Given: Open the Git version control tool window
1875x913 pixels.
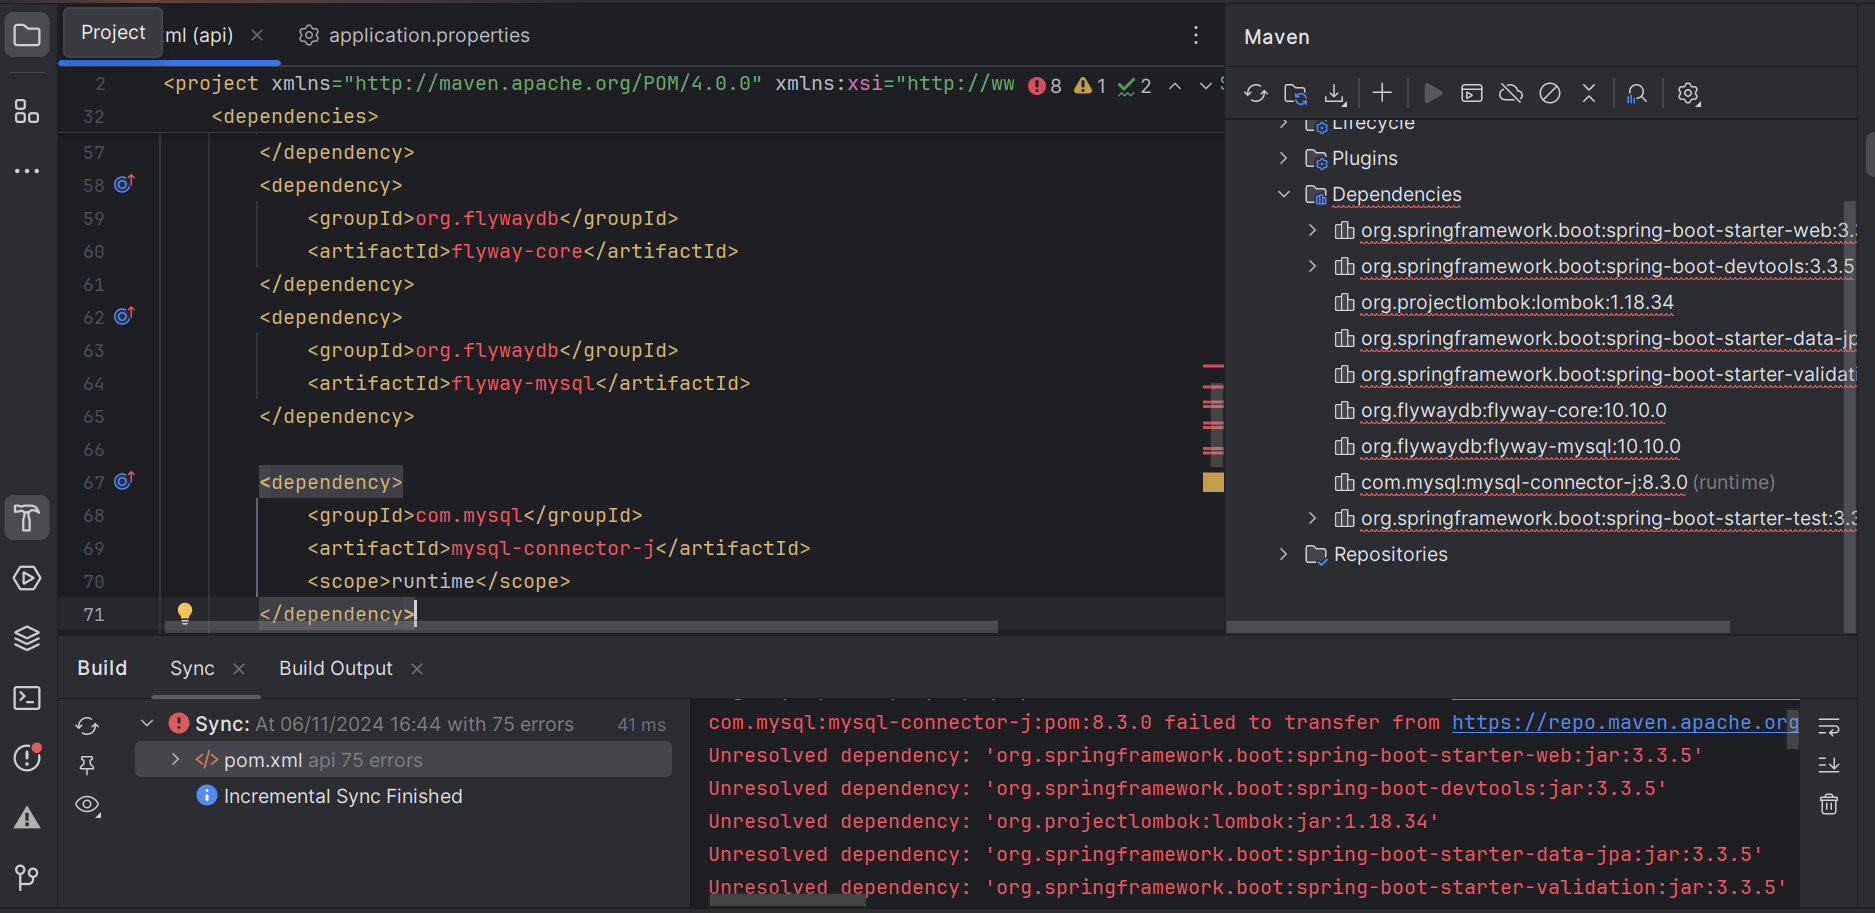Looking at the screenshot, I should pos(27,877).
